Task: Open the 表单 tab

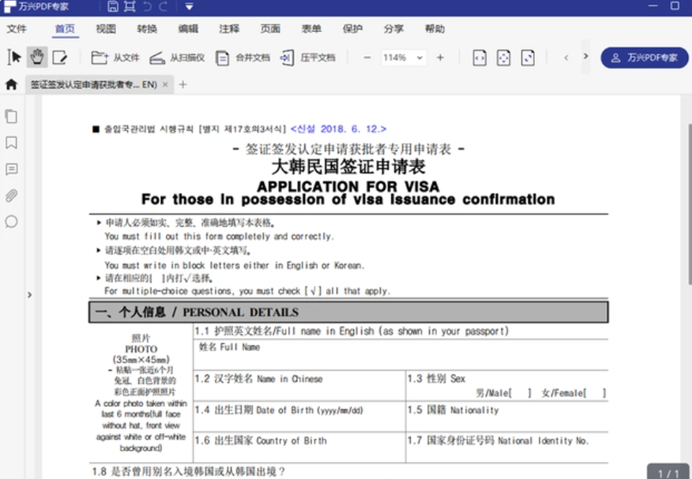Action: [x=311, y=29]
